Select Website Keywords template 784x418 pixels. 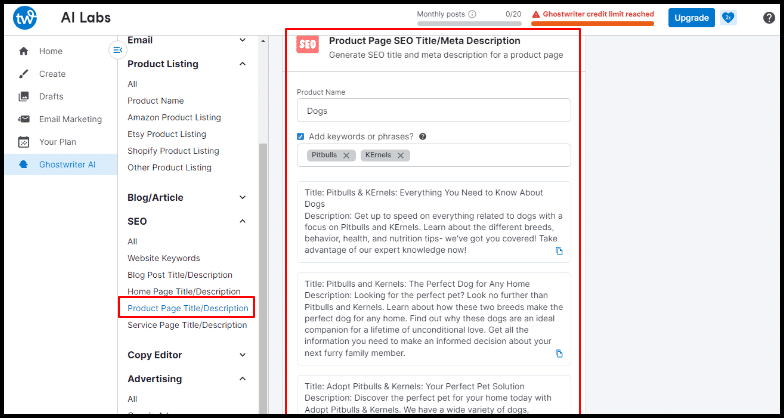click(164, 258)
